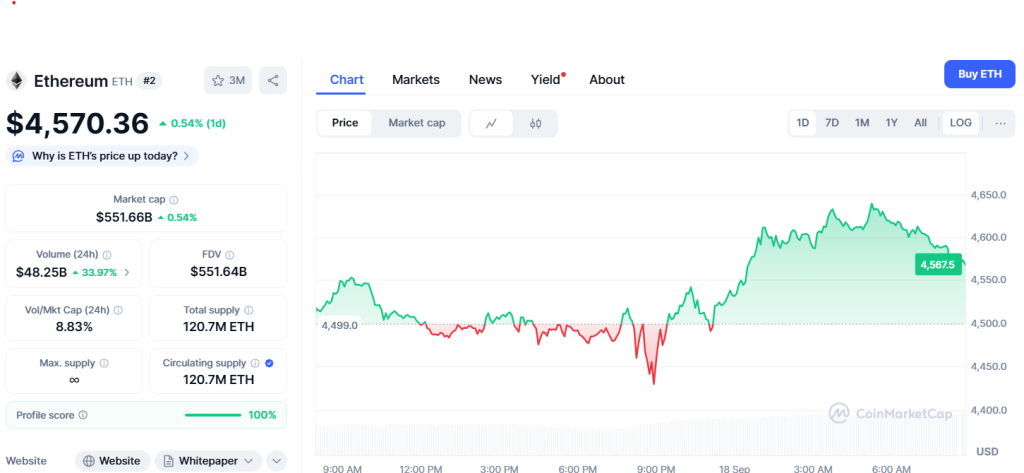
Task: Expand more links chevron beside Whitepaper
Action: 277,461
